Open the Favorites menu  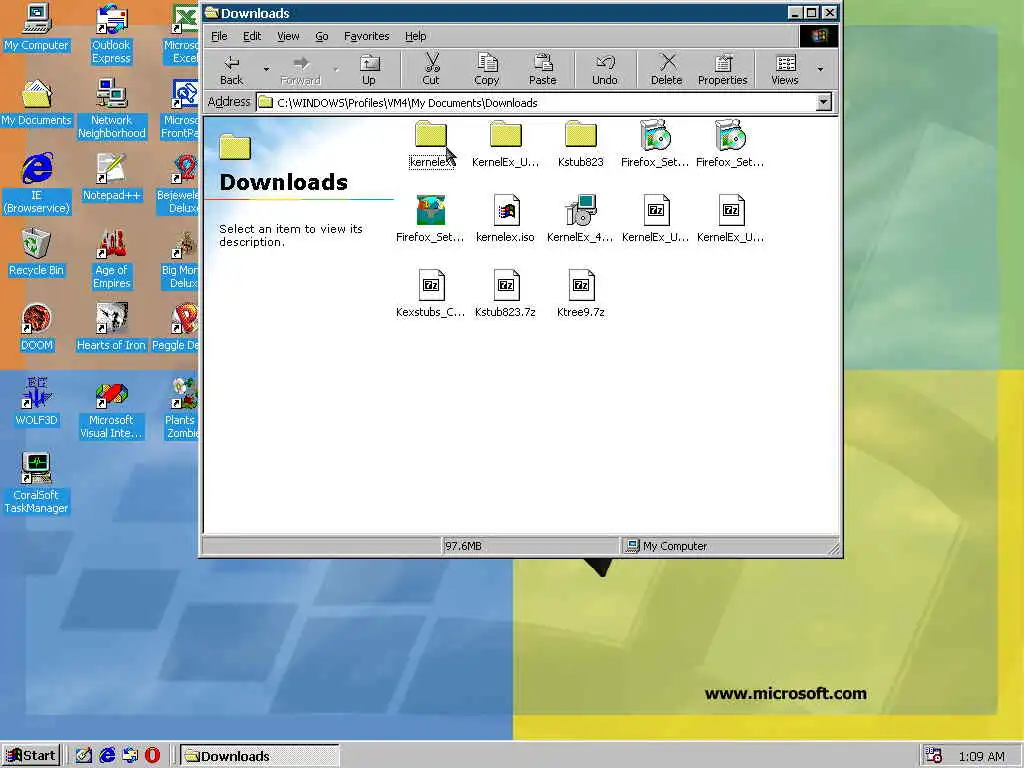click(366, 36)
